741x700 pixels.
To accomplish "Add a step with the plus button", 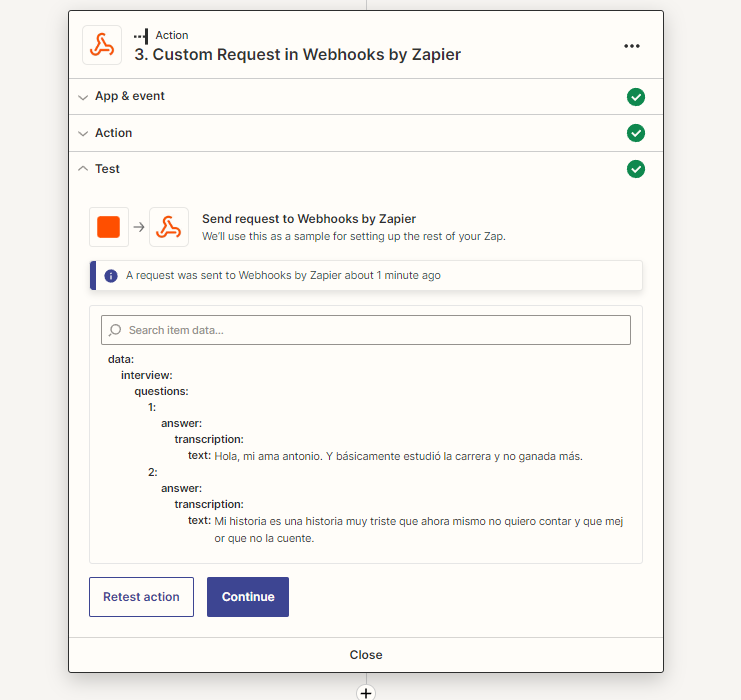I will tap(366, 693).
